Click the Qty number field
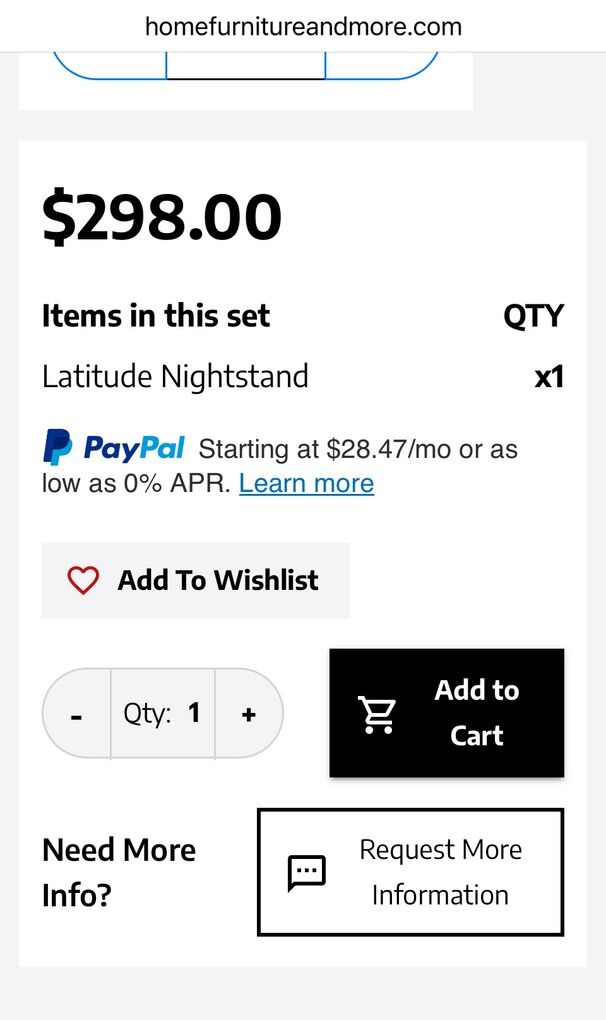 tap(163, 713)
